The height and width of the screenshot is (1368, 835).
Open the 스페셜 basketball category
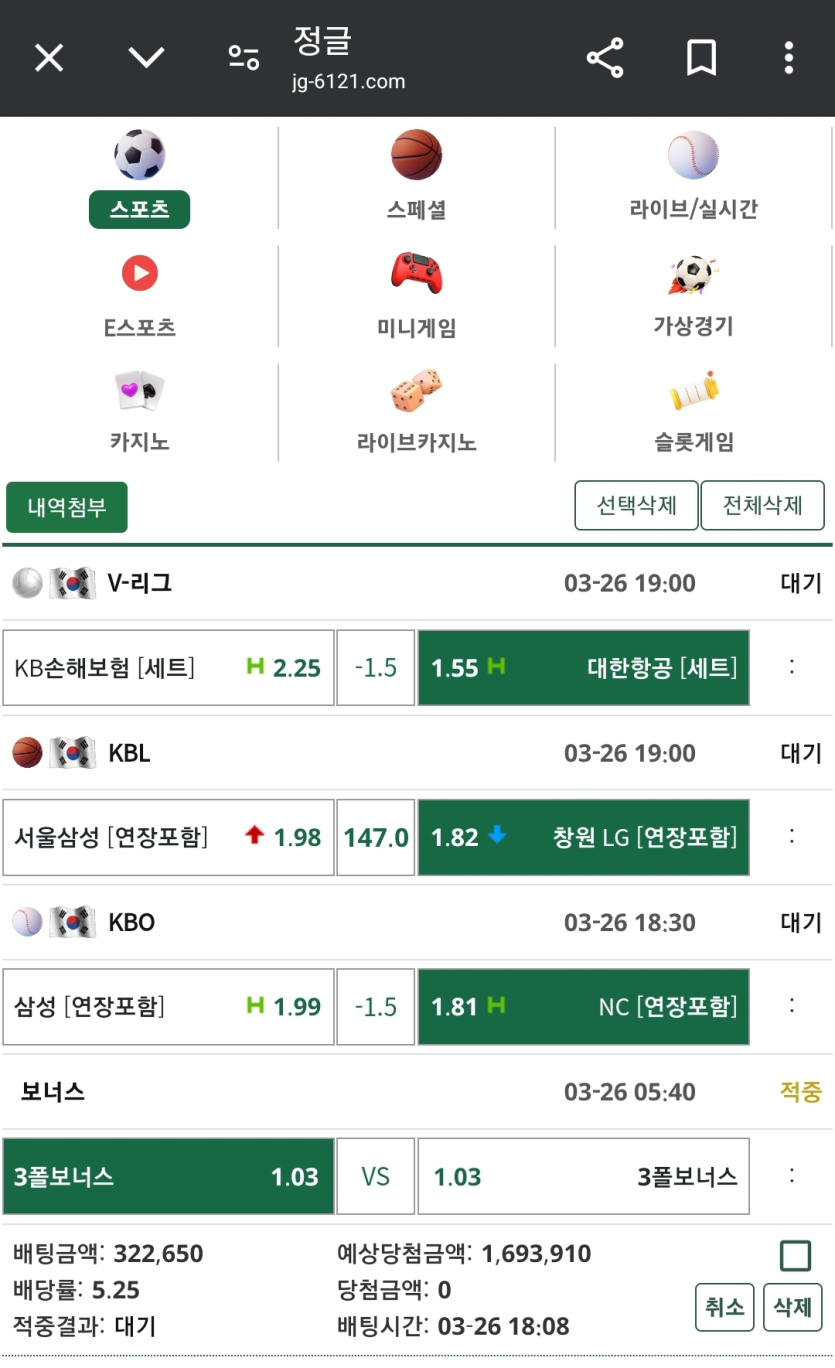416,155
